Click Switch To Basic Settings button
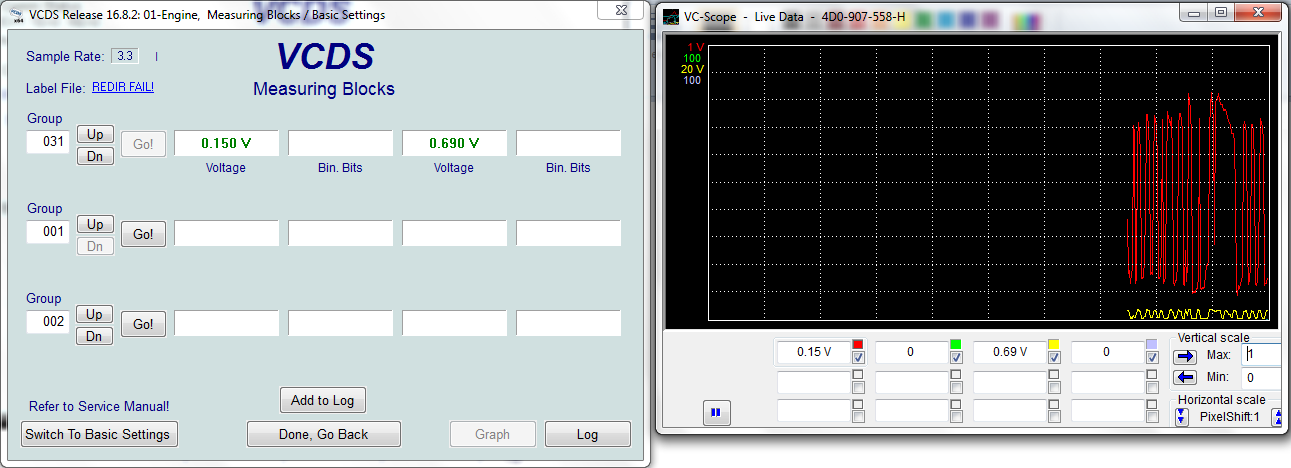The width and height of the screenshot is (1291, 468). [99, 434]
